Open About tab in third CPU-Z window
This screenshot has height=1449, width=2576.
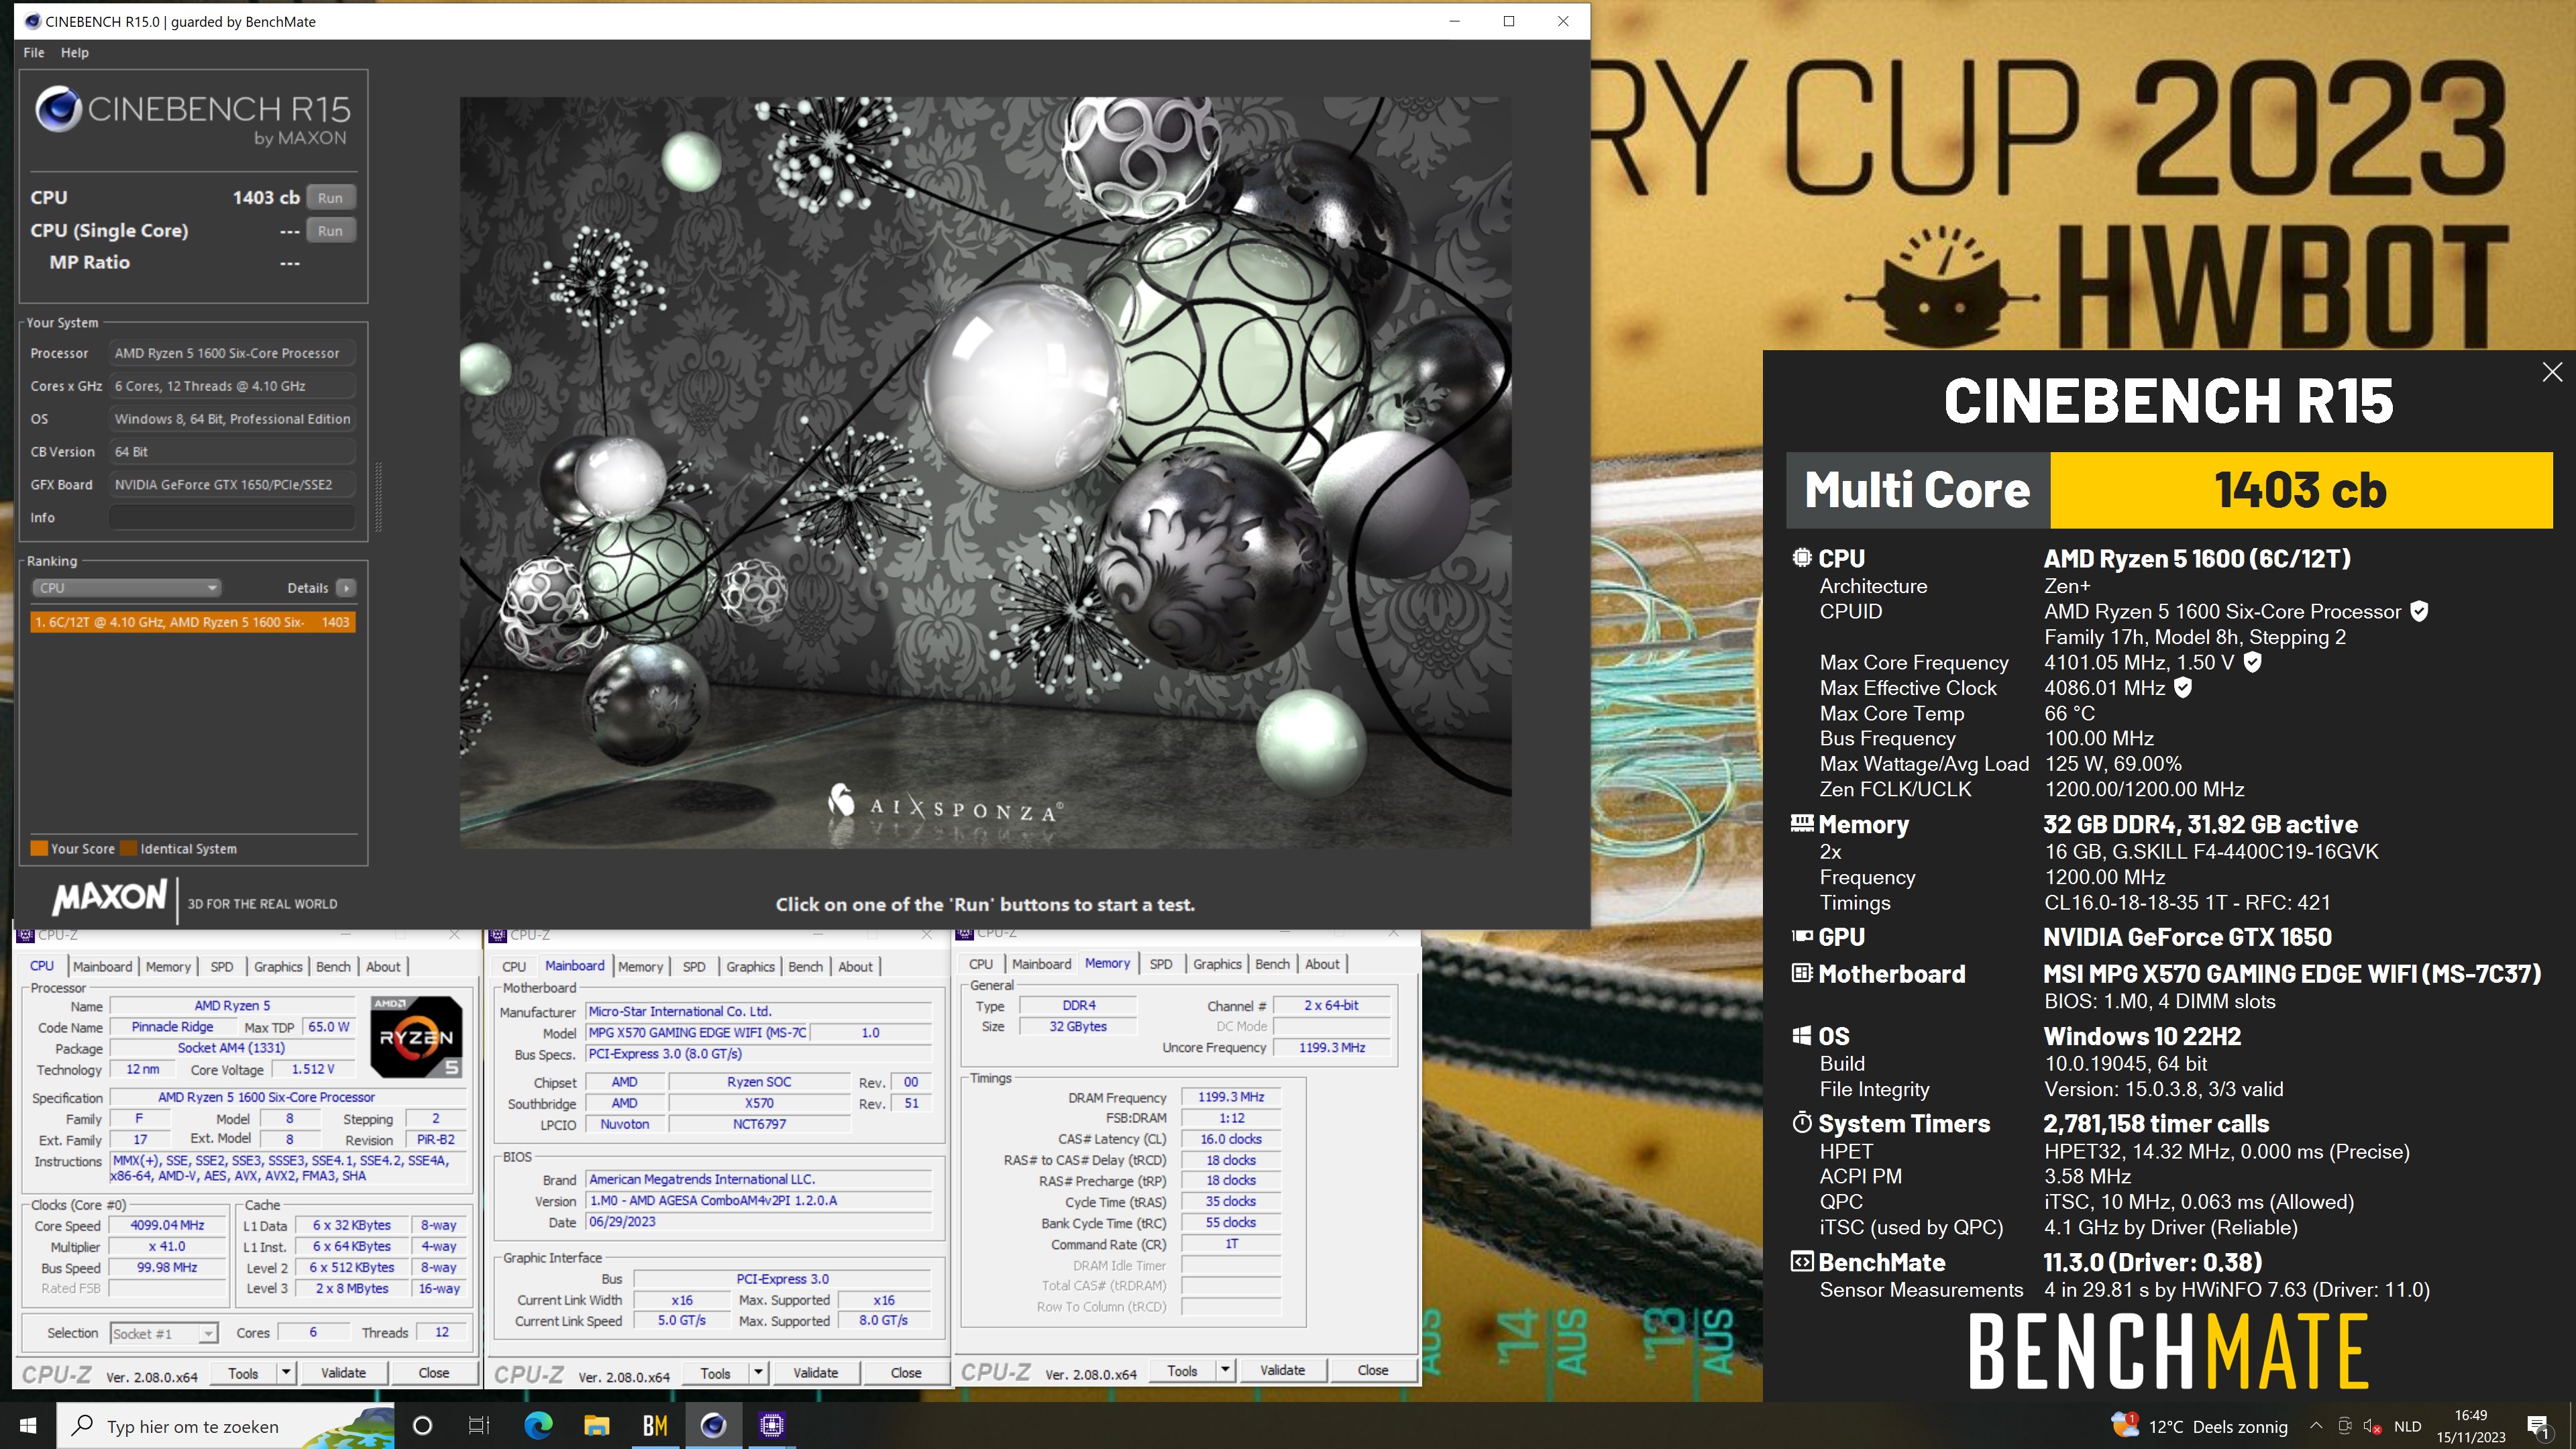tap(1322, 964)
